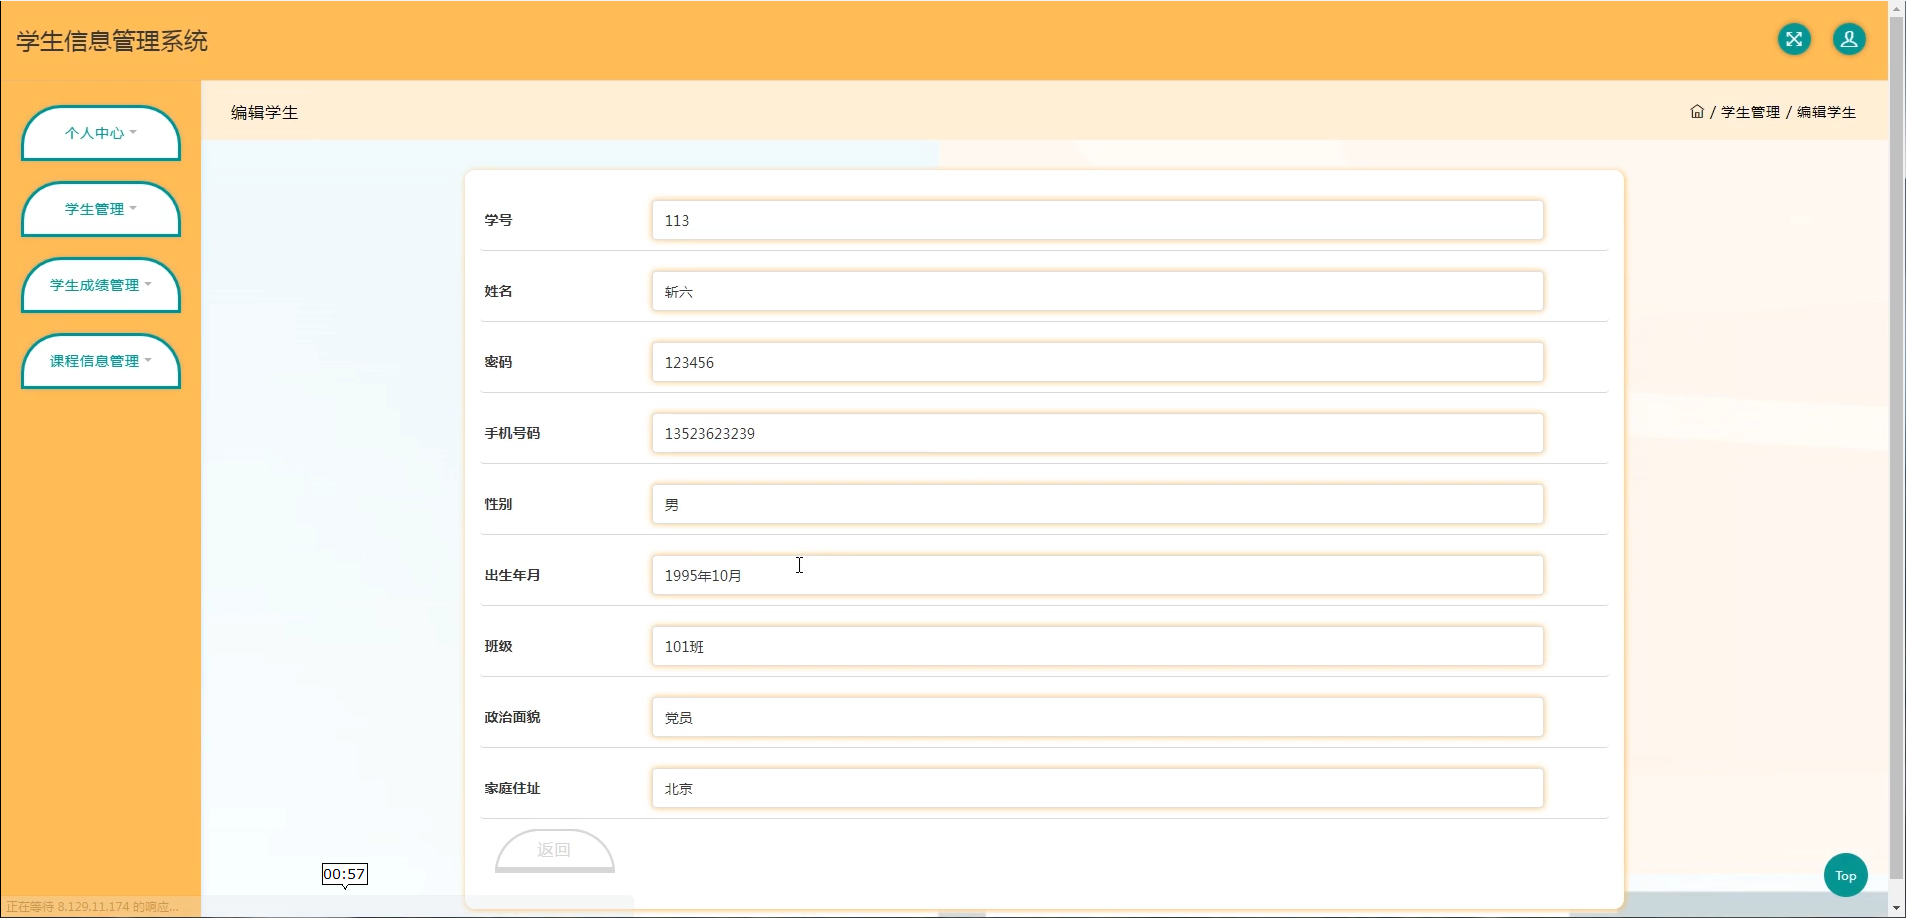Click the 政治面貌 field label
Image resolution: width=1906 pixels, height=918 pixels.
click(x=512, y=717)
